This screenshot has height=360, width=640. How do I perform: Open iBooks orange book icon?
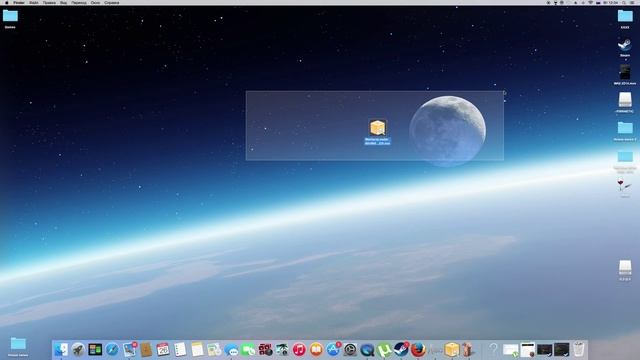(316, 349)
